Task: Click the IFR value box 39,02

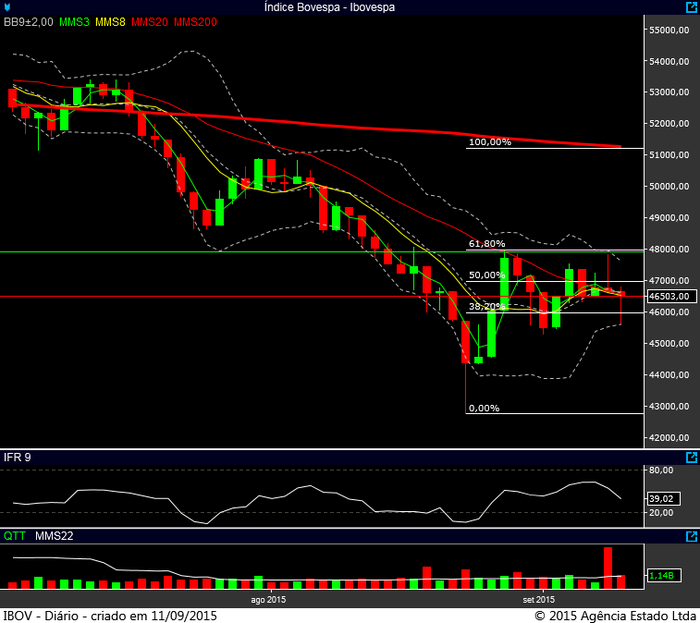Action: pos(663,498)
